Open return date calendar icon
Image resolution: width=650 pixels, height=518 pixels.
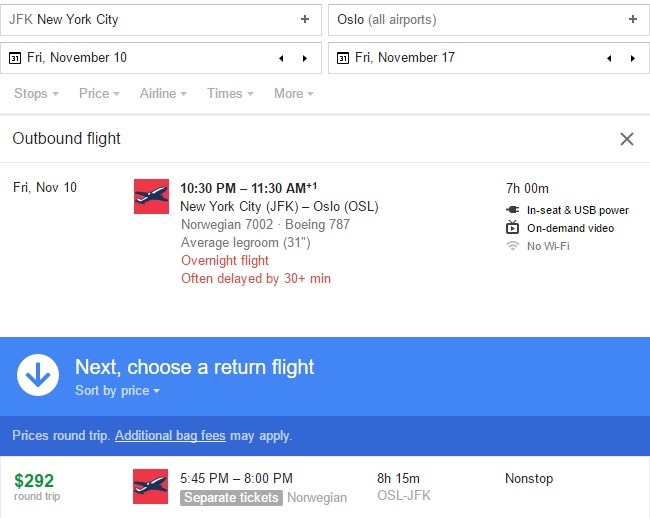click(x=343, y=58)
